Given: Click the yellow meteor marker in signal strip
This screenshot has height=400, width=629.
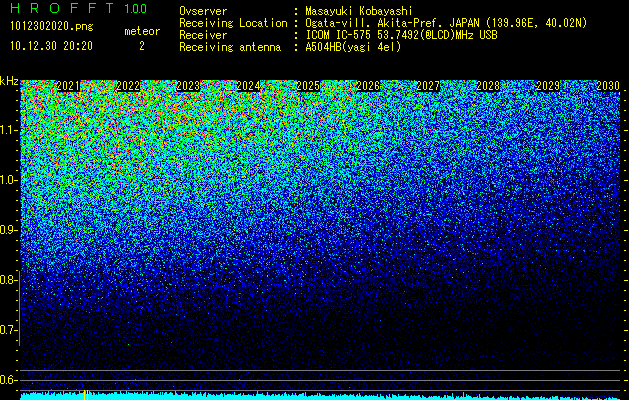Looking at the screenshot, I should click(x=85, y=395).
